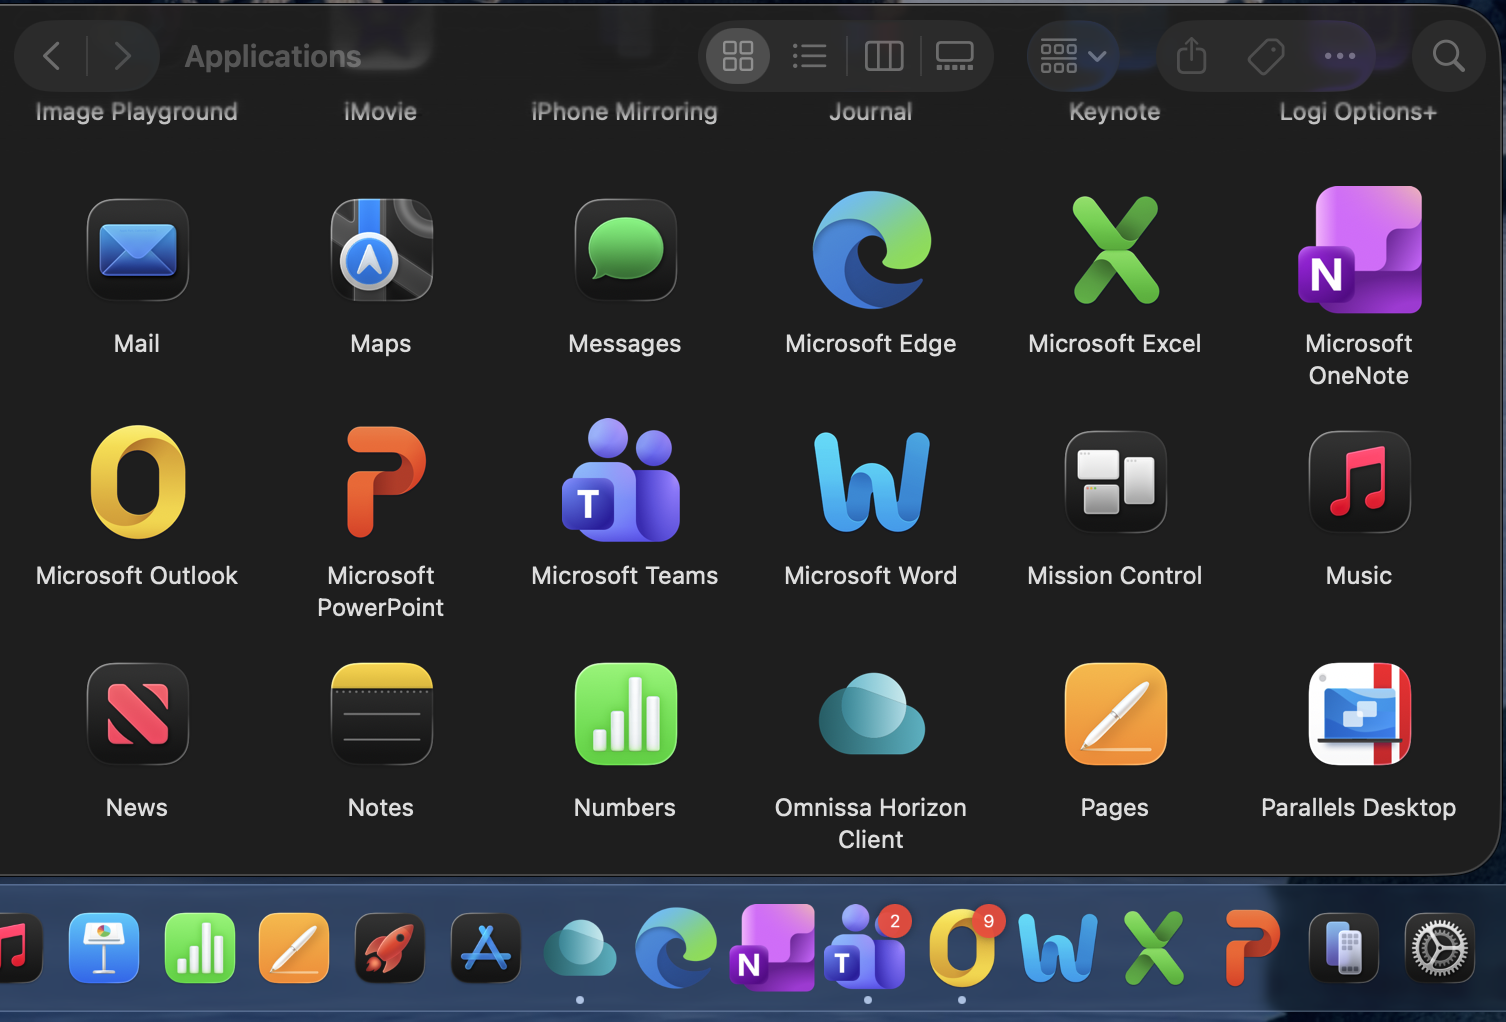The height and width of the screenshot is (1022, 1506).
Task: Select the Music app in Finder grid
Action: (1359, 482)
